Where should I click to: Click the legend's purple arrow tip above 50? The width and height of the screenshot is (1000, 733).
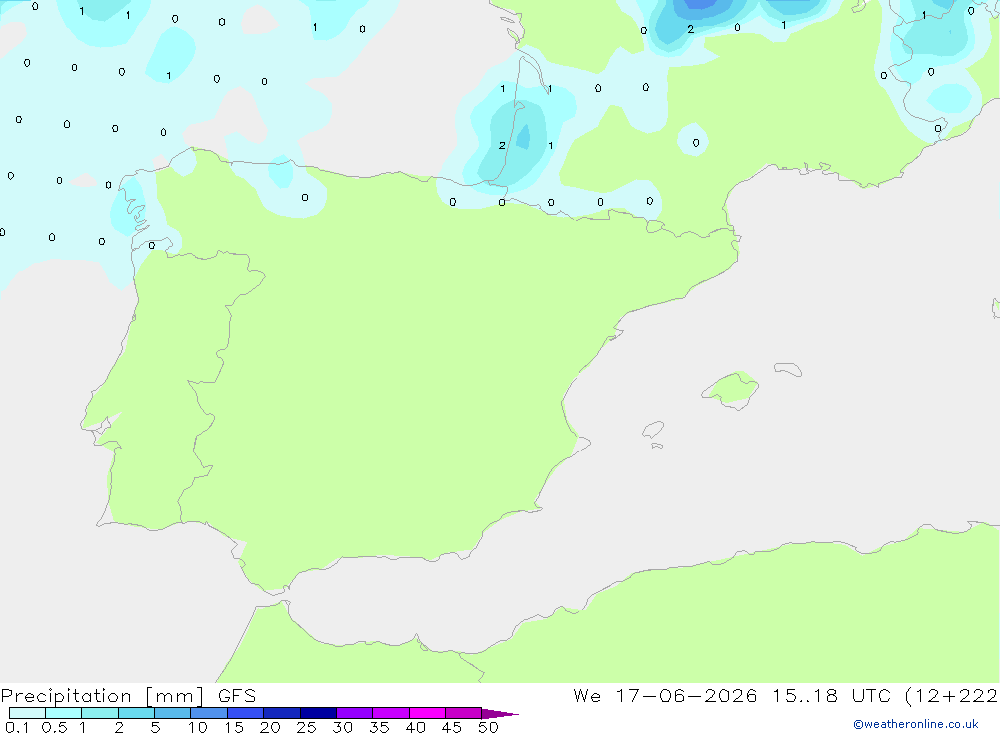click(499, 713)
